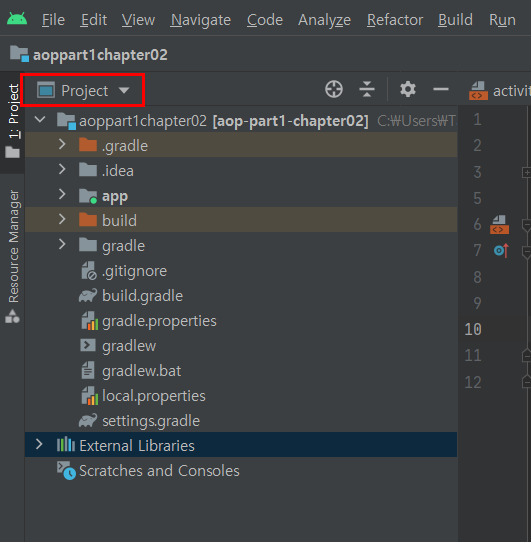Click the Collapse All icon

367,90
